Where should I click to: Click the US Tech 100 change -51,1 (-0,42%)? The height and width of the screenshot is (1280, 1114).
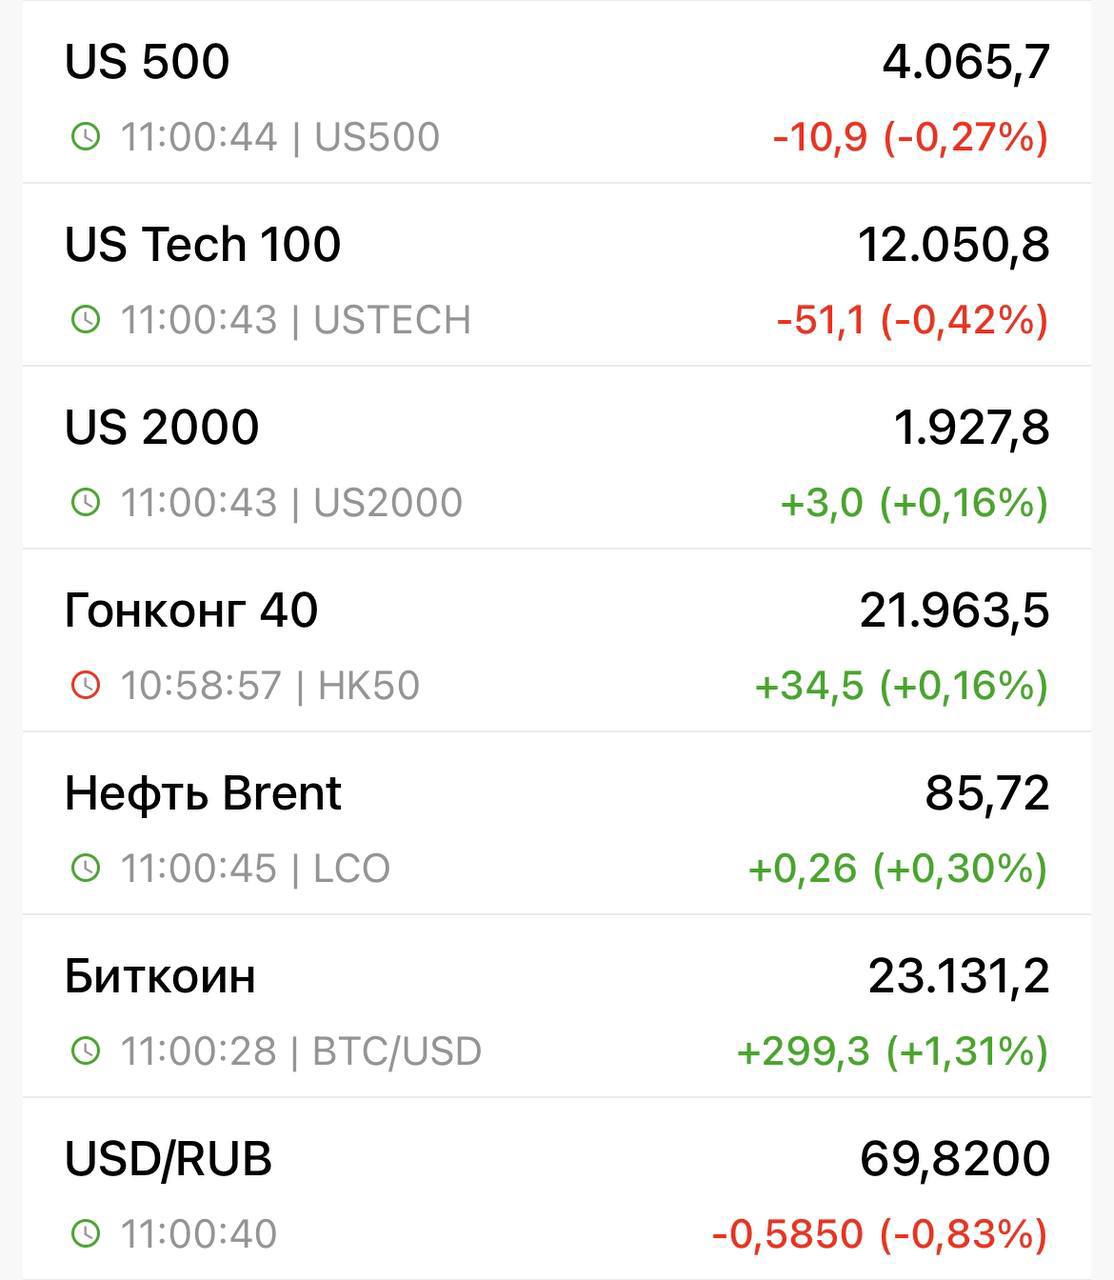point(912,320)
